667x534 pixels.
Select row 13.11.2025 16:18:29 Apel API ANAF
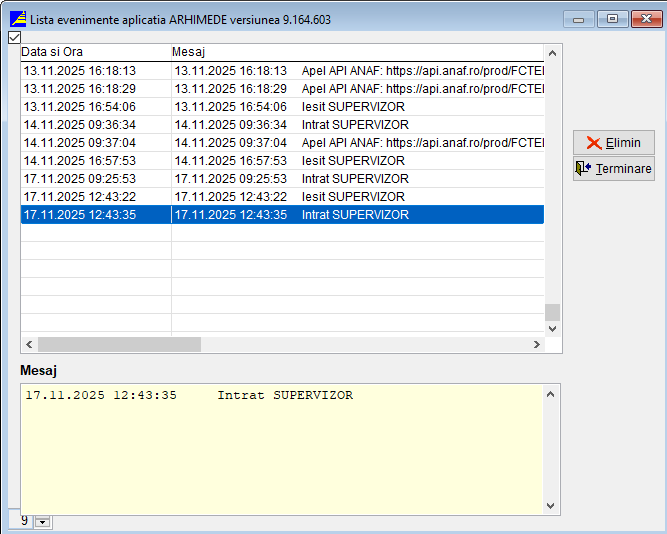pos(282,89)
